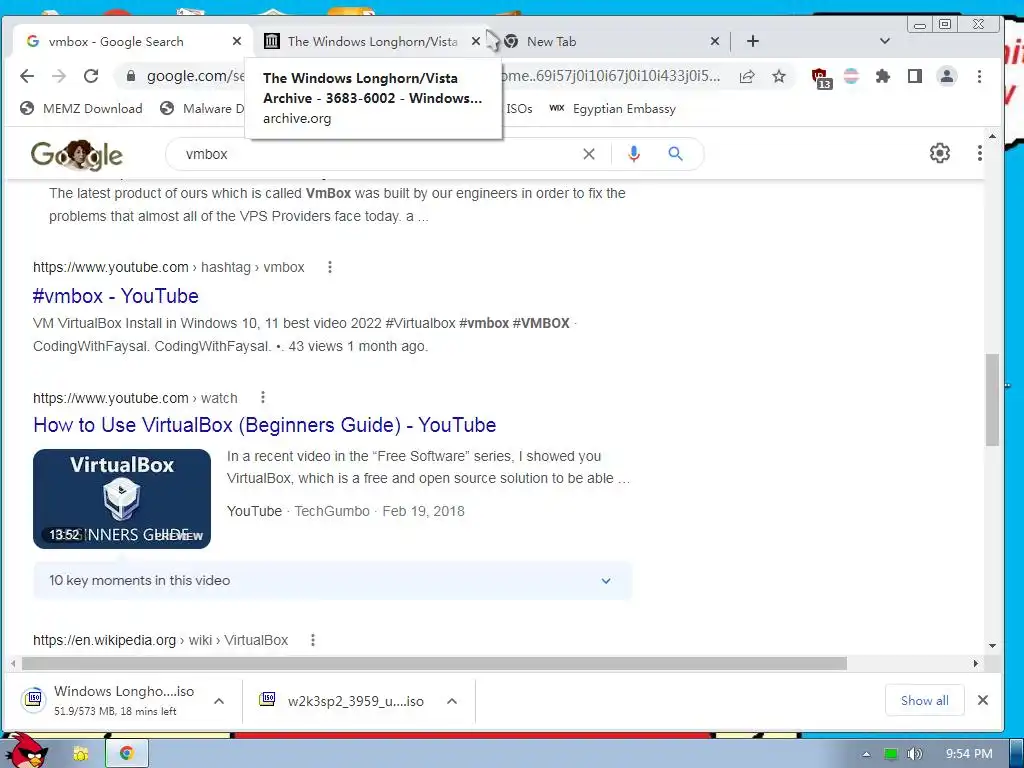Open How to Use VirtualBox Beginners Guide
The width and height of the screenshot is (1024, 768).
point(264,425)
